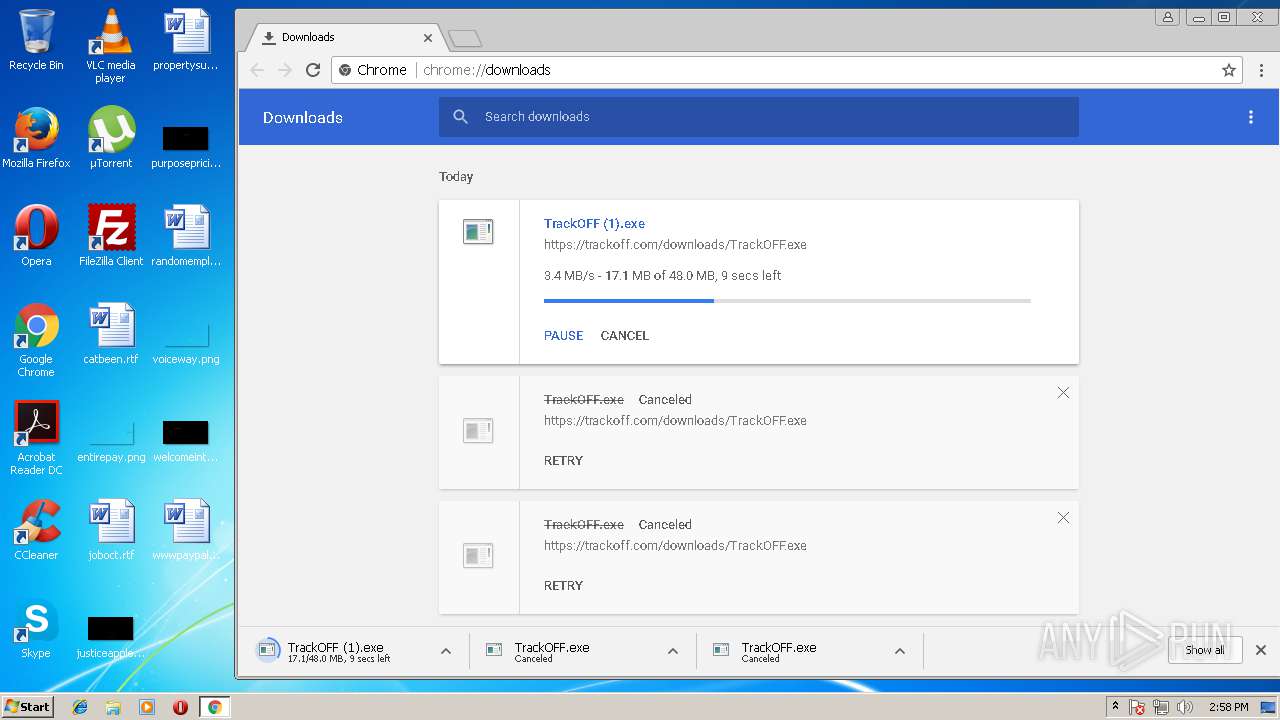Select the justiceapple file on desktop
The image size is (1280, 720).
coord(110,636)
